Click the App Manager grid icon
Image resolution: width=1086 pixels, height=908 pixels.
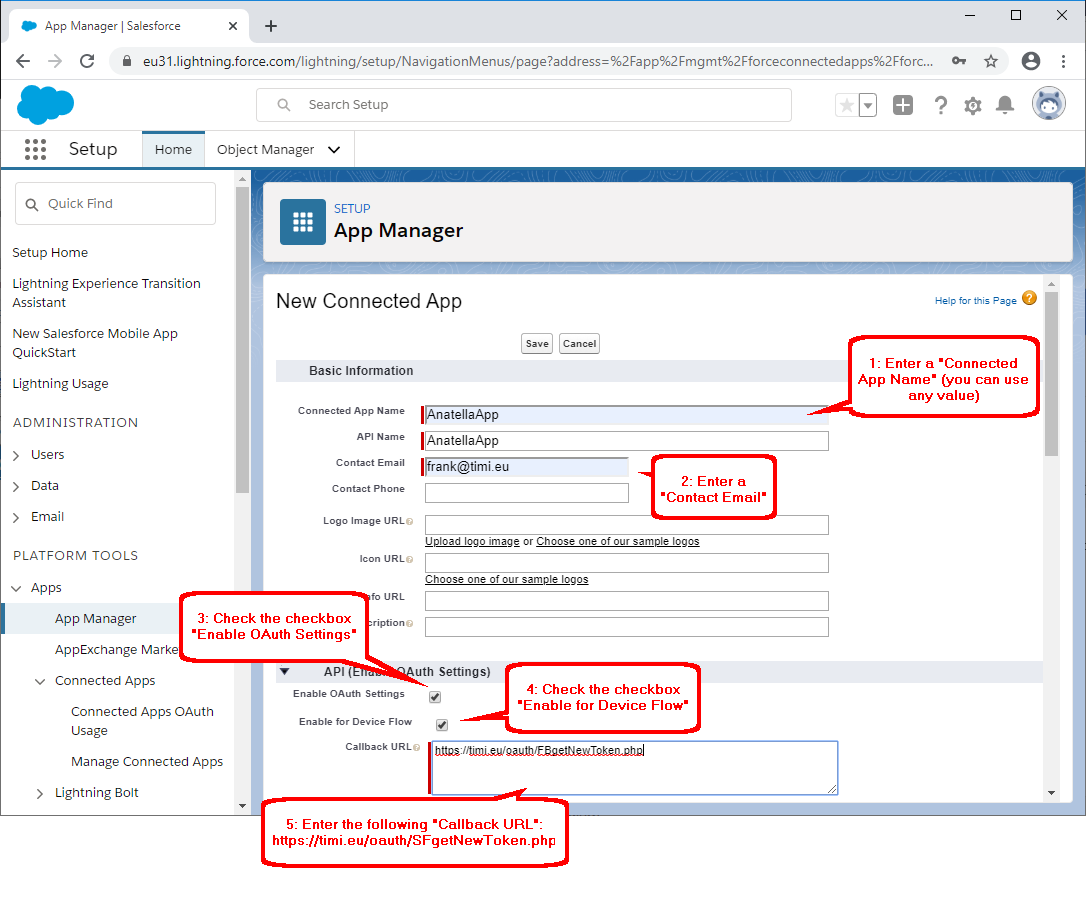click(303, 222)
